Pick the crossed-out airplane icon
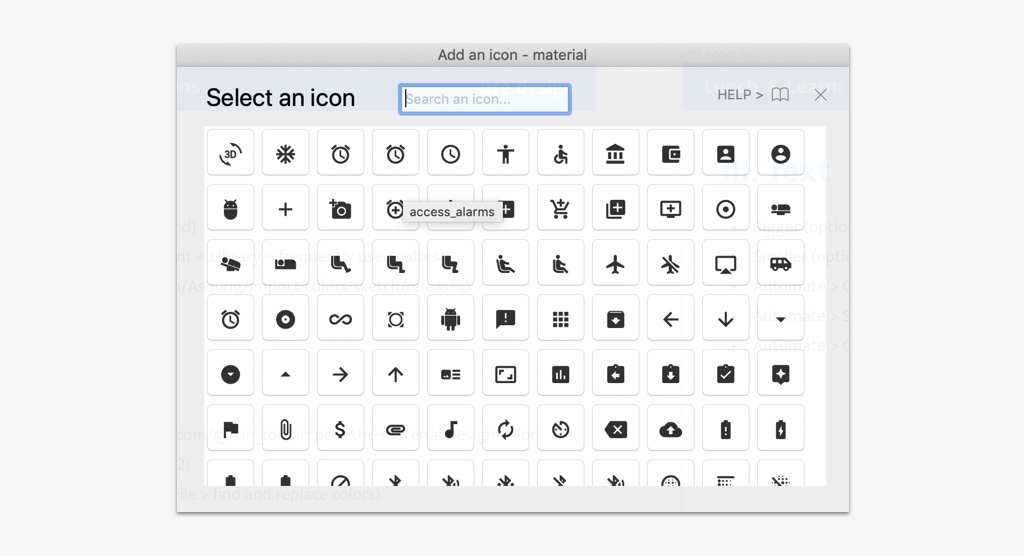The image size is (1024, 556). (x=671, y=264)
